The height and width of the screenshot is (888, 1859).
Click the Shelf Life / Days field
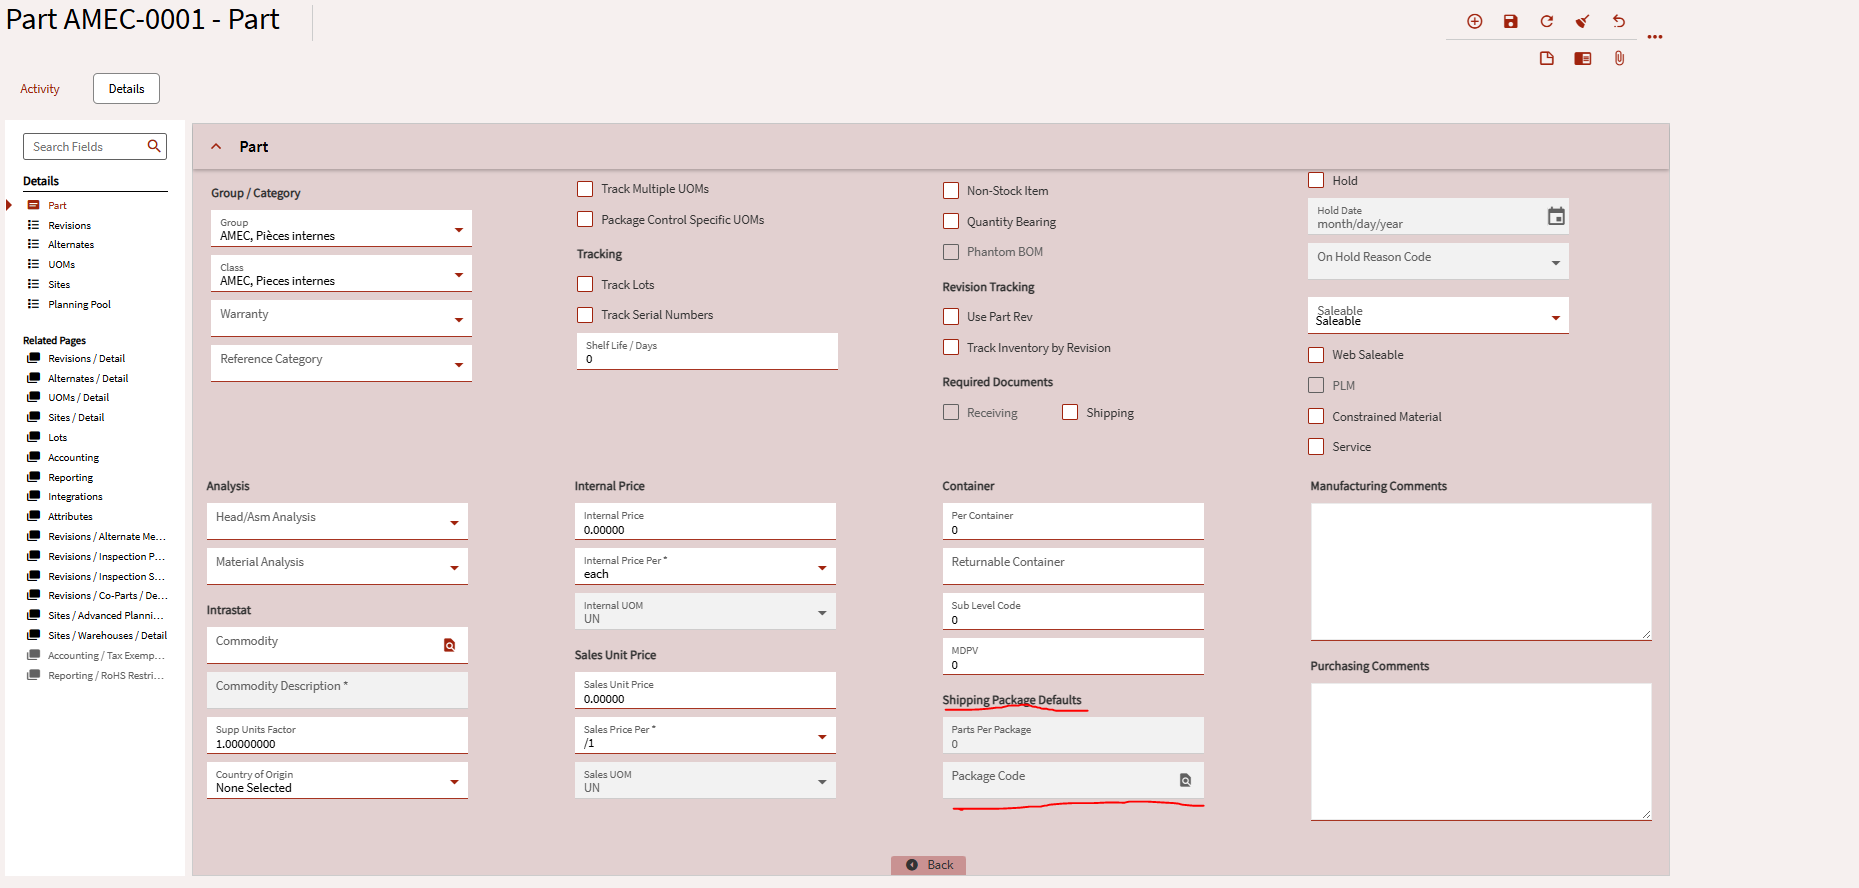point(707,352)
